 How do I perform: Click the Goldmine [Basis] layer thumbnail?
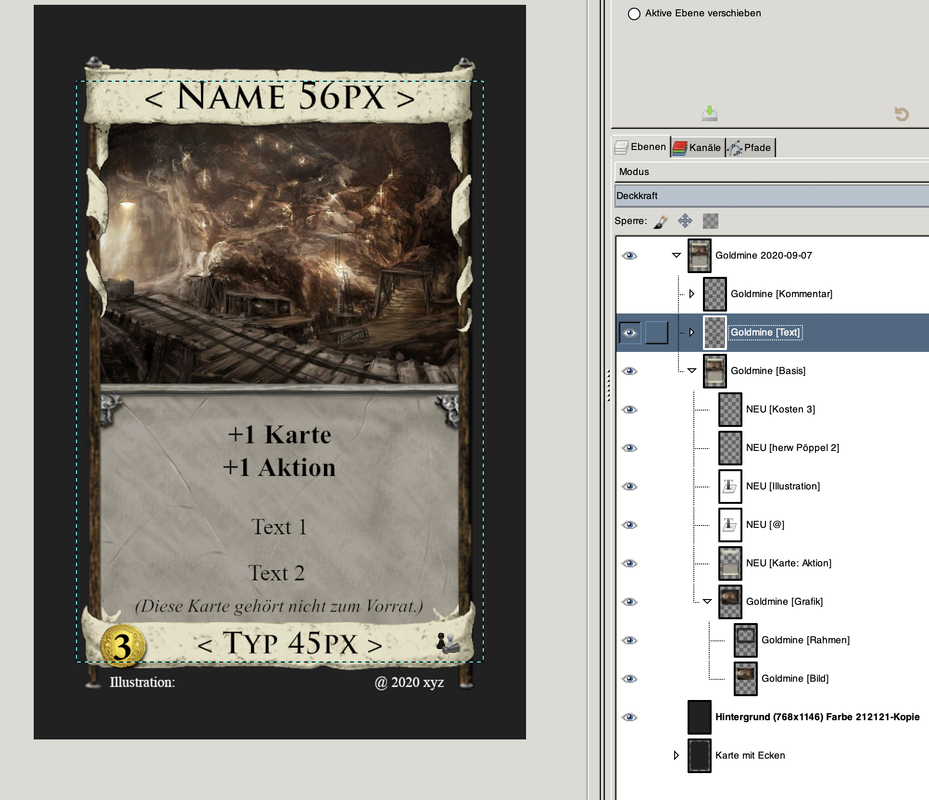click(x=715, y=371)
